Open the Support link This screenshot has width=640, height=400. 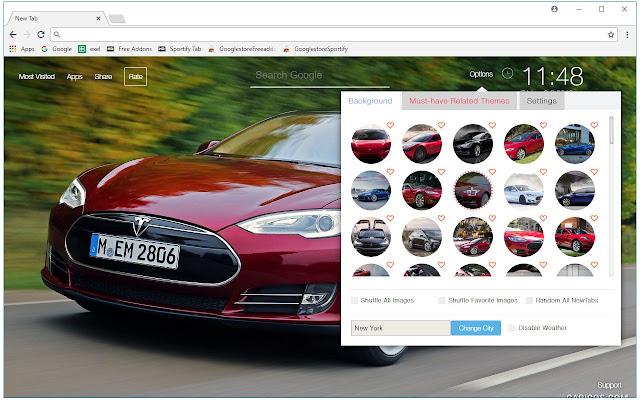tap(609, 385)
